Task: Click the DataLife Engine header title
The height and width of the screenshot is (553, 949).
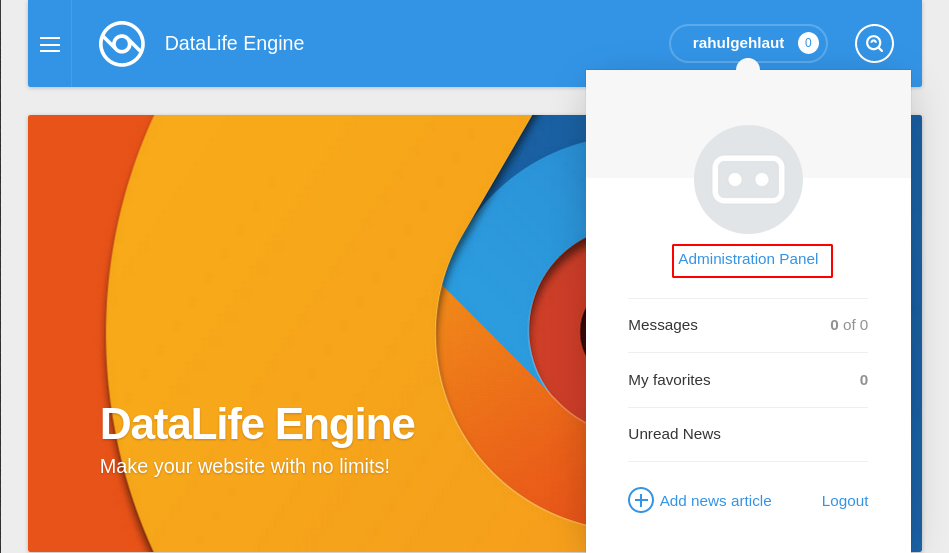Action: [234, 44]
